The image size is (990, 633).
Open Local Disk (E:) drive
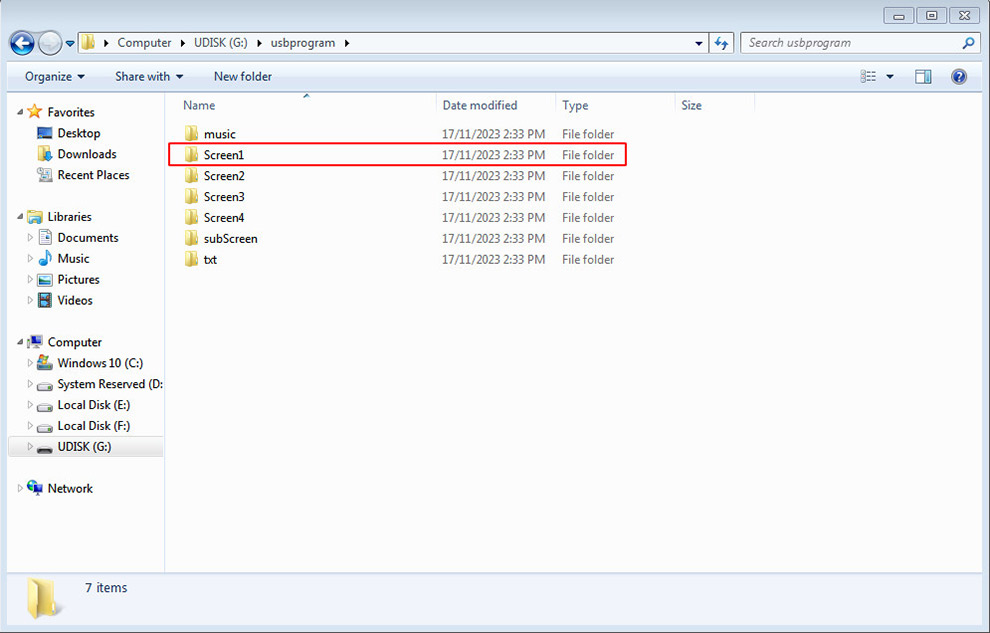pos(93,405)
